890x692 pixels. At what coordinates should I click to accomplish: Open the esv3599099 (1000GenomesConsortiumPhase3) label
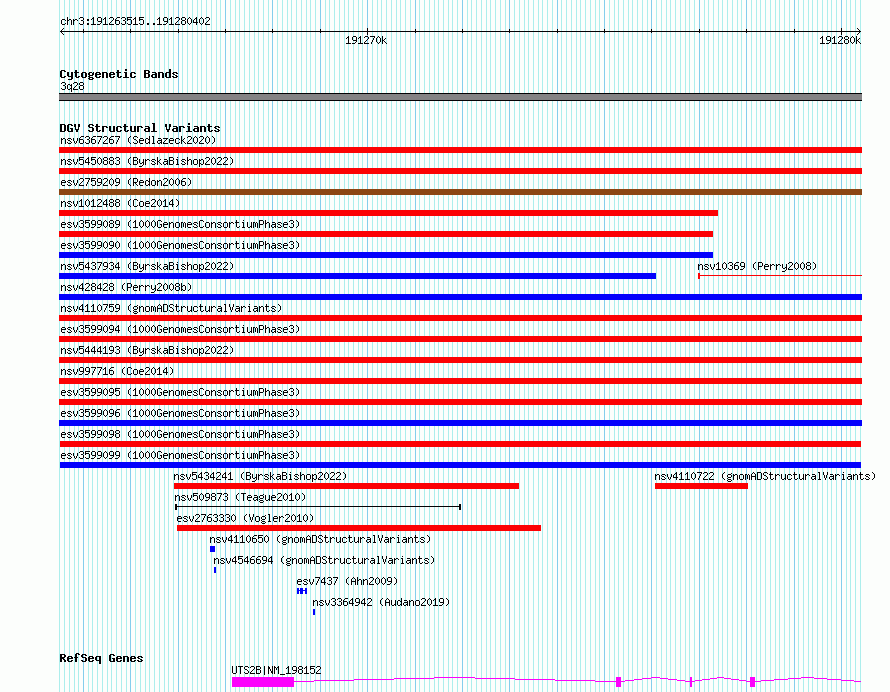coord(180,455)
